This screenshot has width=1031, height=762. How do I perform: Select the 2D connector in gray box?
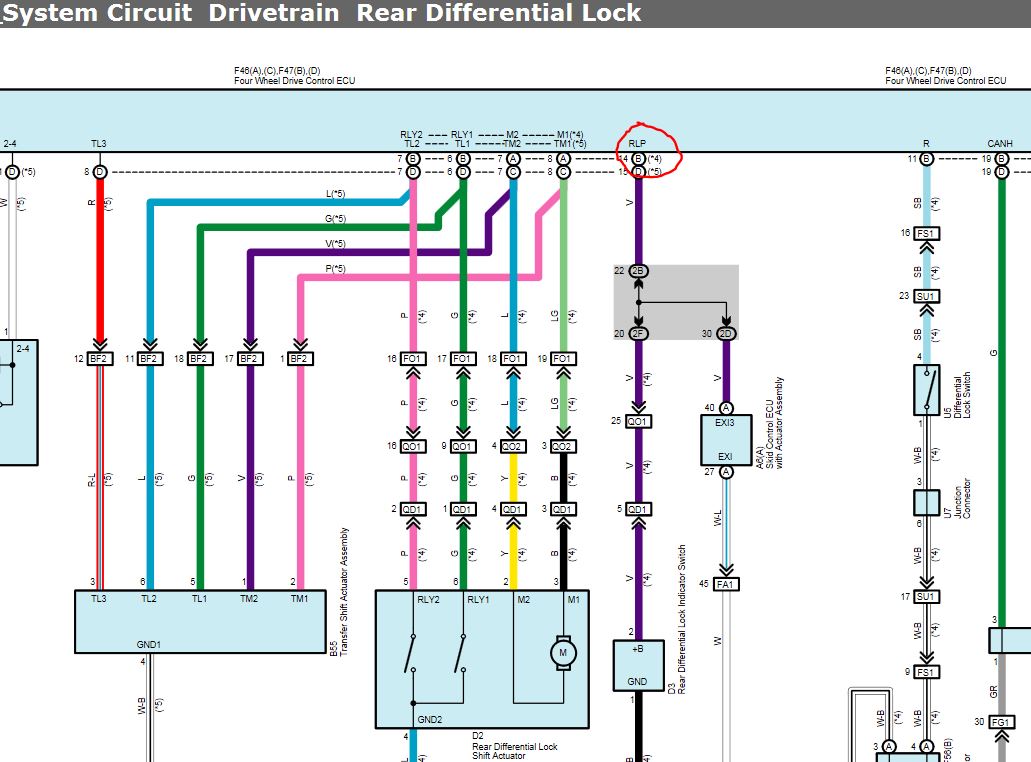pyautogui.click(x=726, y=333)
